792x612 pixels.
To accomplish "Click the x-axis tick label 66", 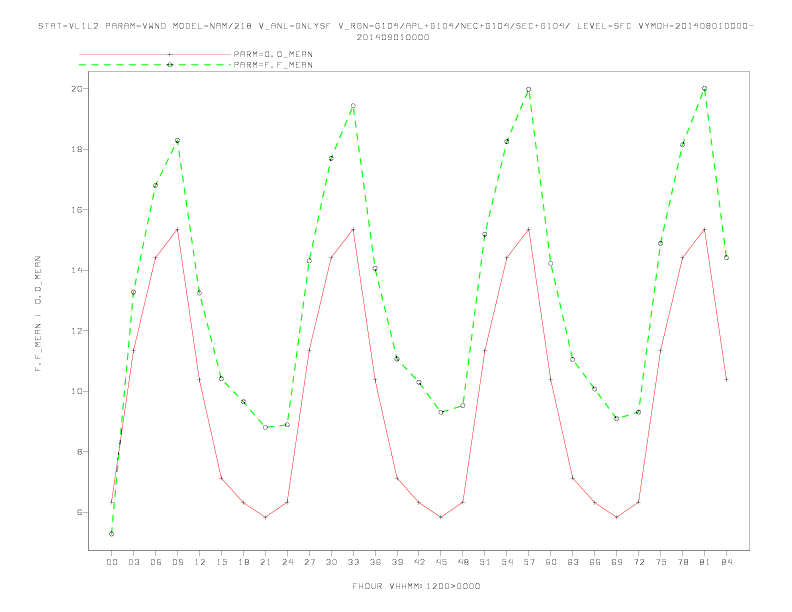I will click(x=595, y=562).
